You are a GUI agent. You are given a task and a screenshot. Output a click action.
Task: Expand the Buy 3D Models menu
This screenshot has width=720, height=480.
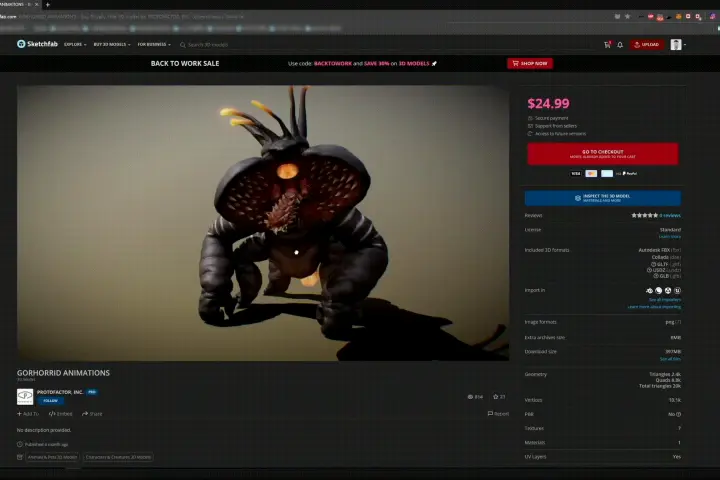pyautogui.click(x=112, y=45)
